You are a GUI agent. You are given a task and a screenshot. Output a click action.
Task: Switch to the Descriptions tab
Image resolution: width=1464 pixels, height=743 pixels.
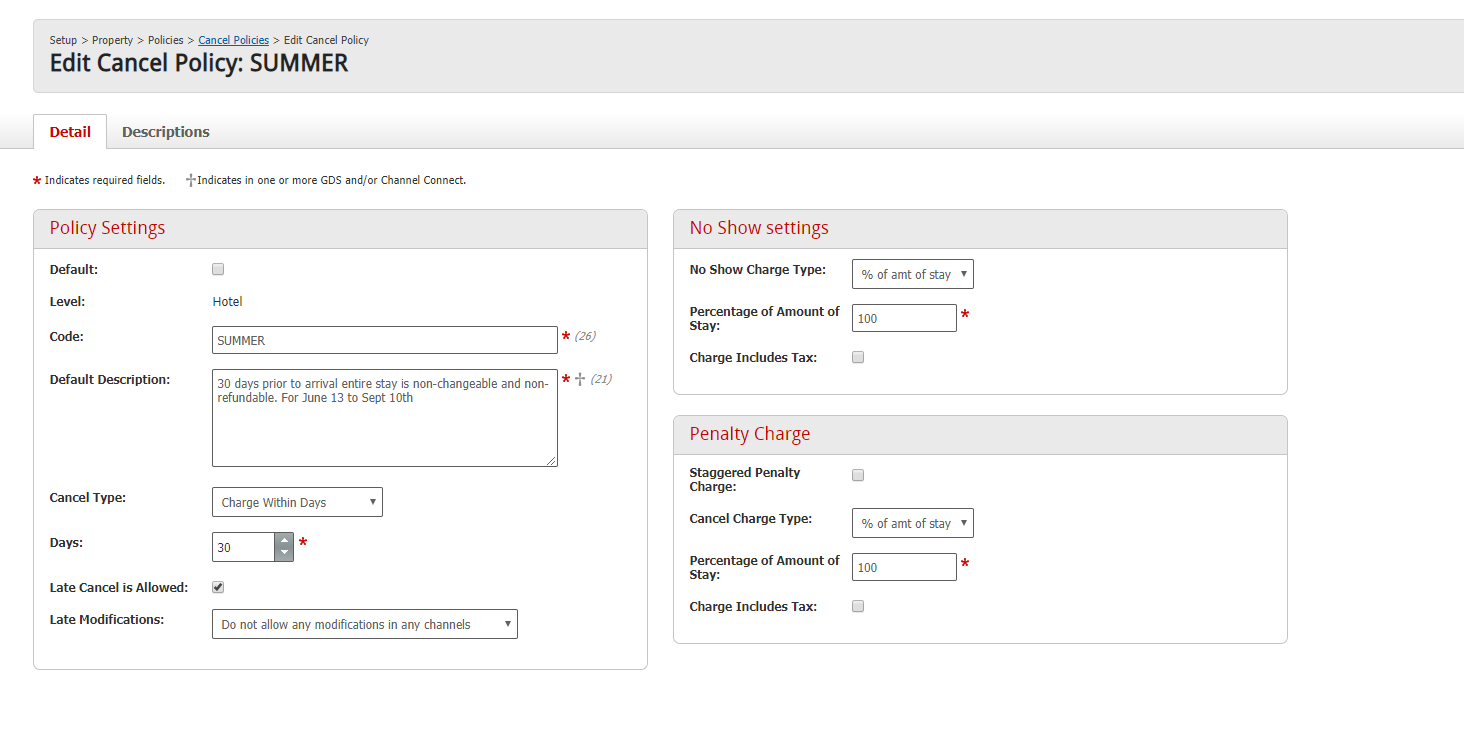pyautogui.click(x=166, y=132)
